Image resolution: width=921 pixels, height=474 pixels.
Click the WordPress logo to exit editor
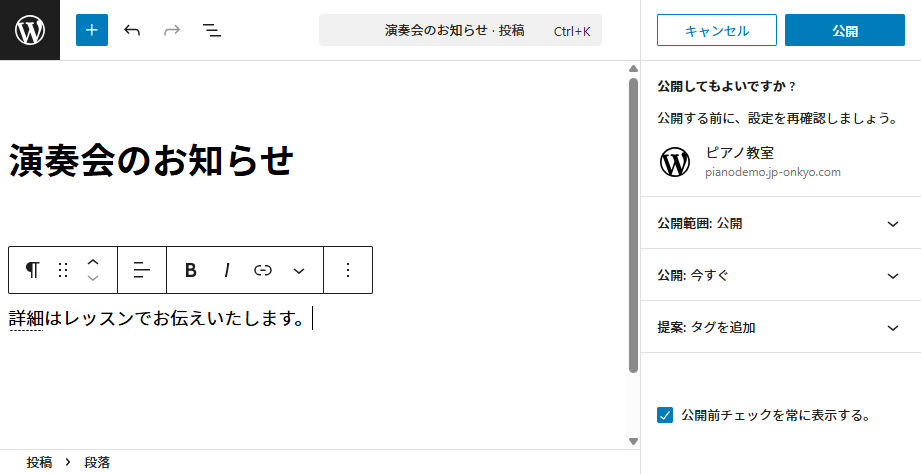[x=30, y=30]
